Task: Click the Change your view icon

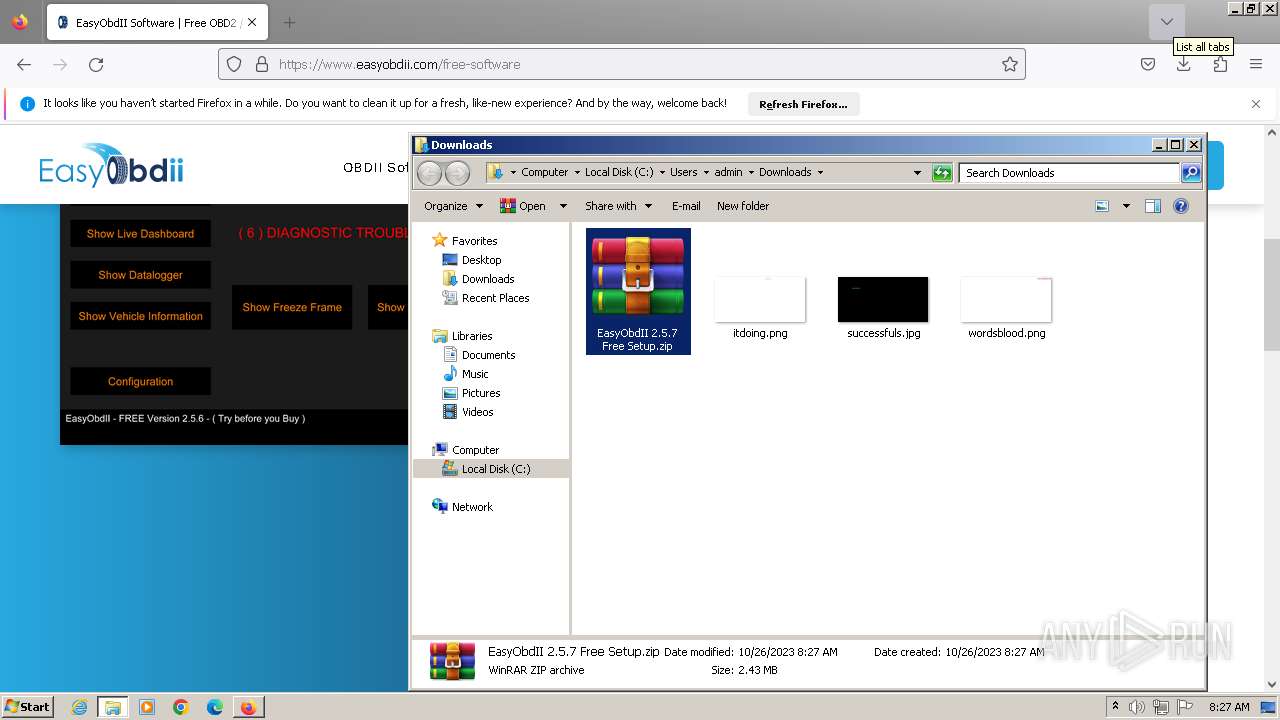Action: click(1102, 206)
